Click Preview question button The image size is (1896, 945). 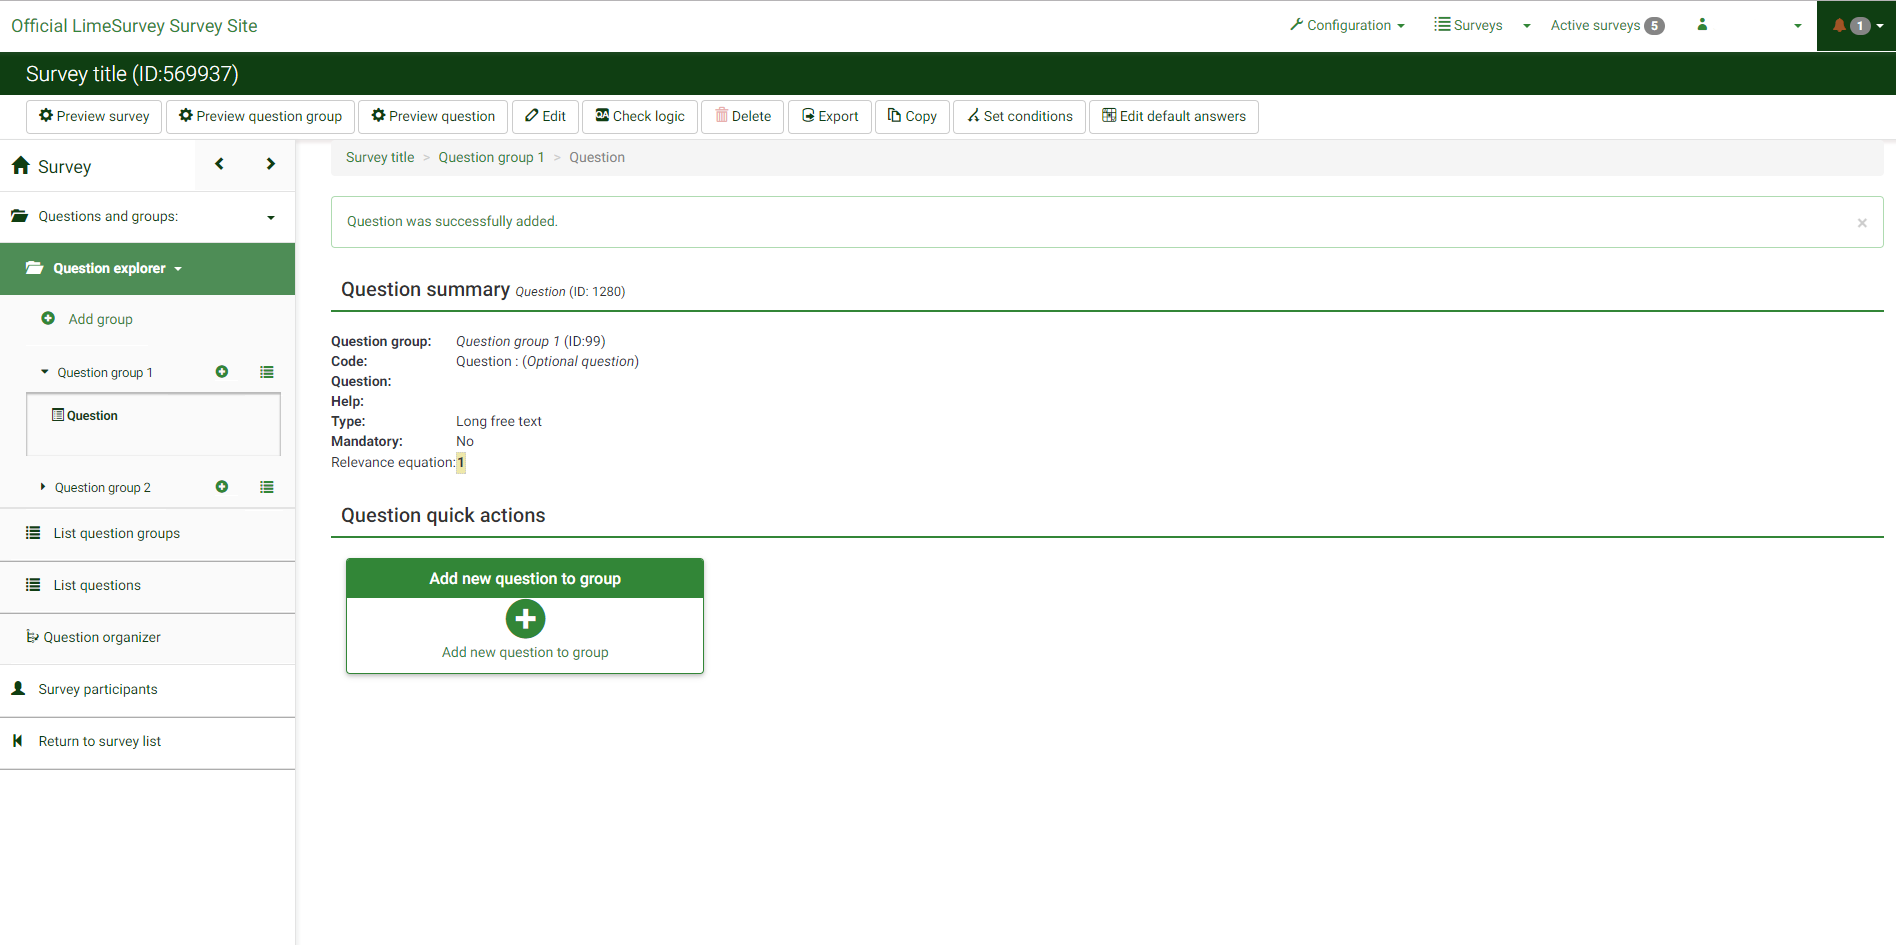point(433,116)
